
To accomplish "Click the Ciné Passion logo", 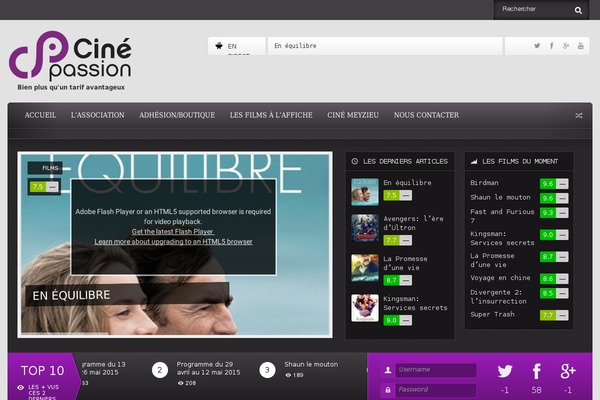I will [71, 60].
